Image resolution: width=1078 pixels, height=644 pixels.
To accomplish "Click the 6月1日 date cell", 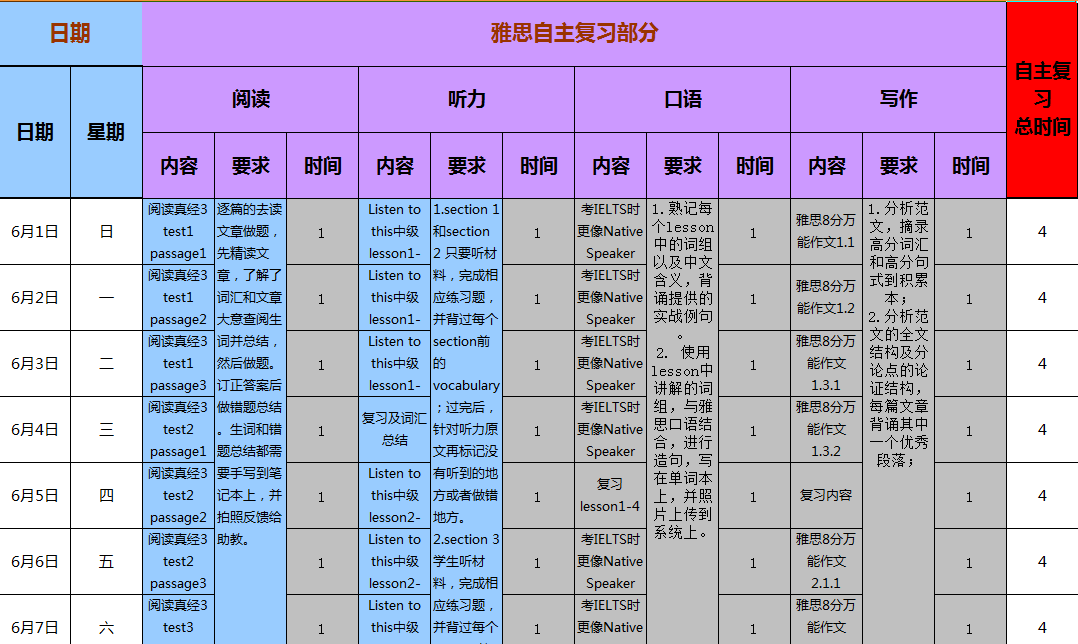I will tap(35, 232).
